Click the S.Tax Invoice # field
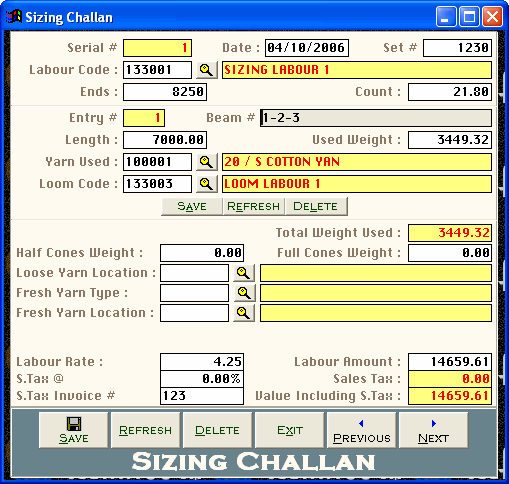Screen dimensions: 509x484 pos(202,396)
